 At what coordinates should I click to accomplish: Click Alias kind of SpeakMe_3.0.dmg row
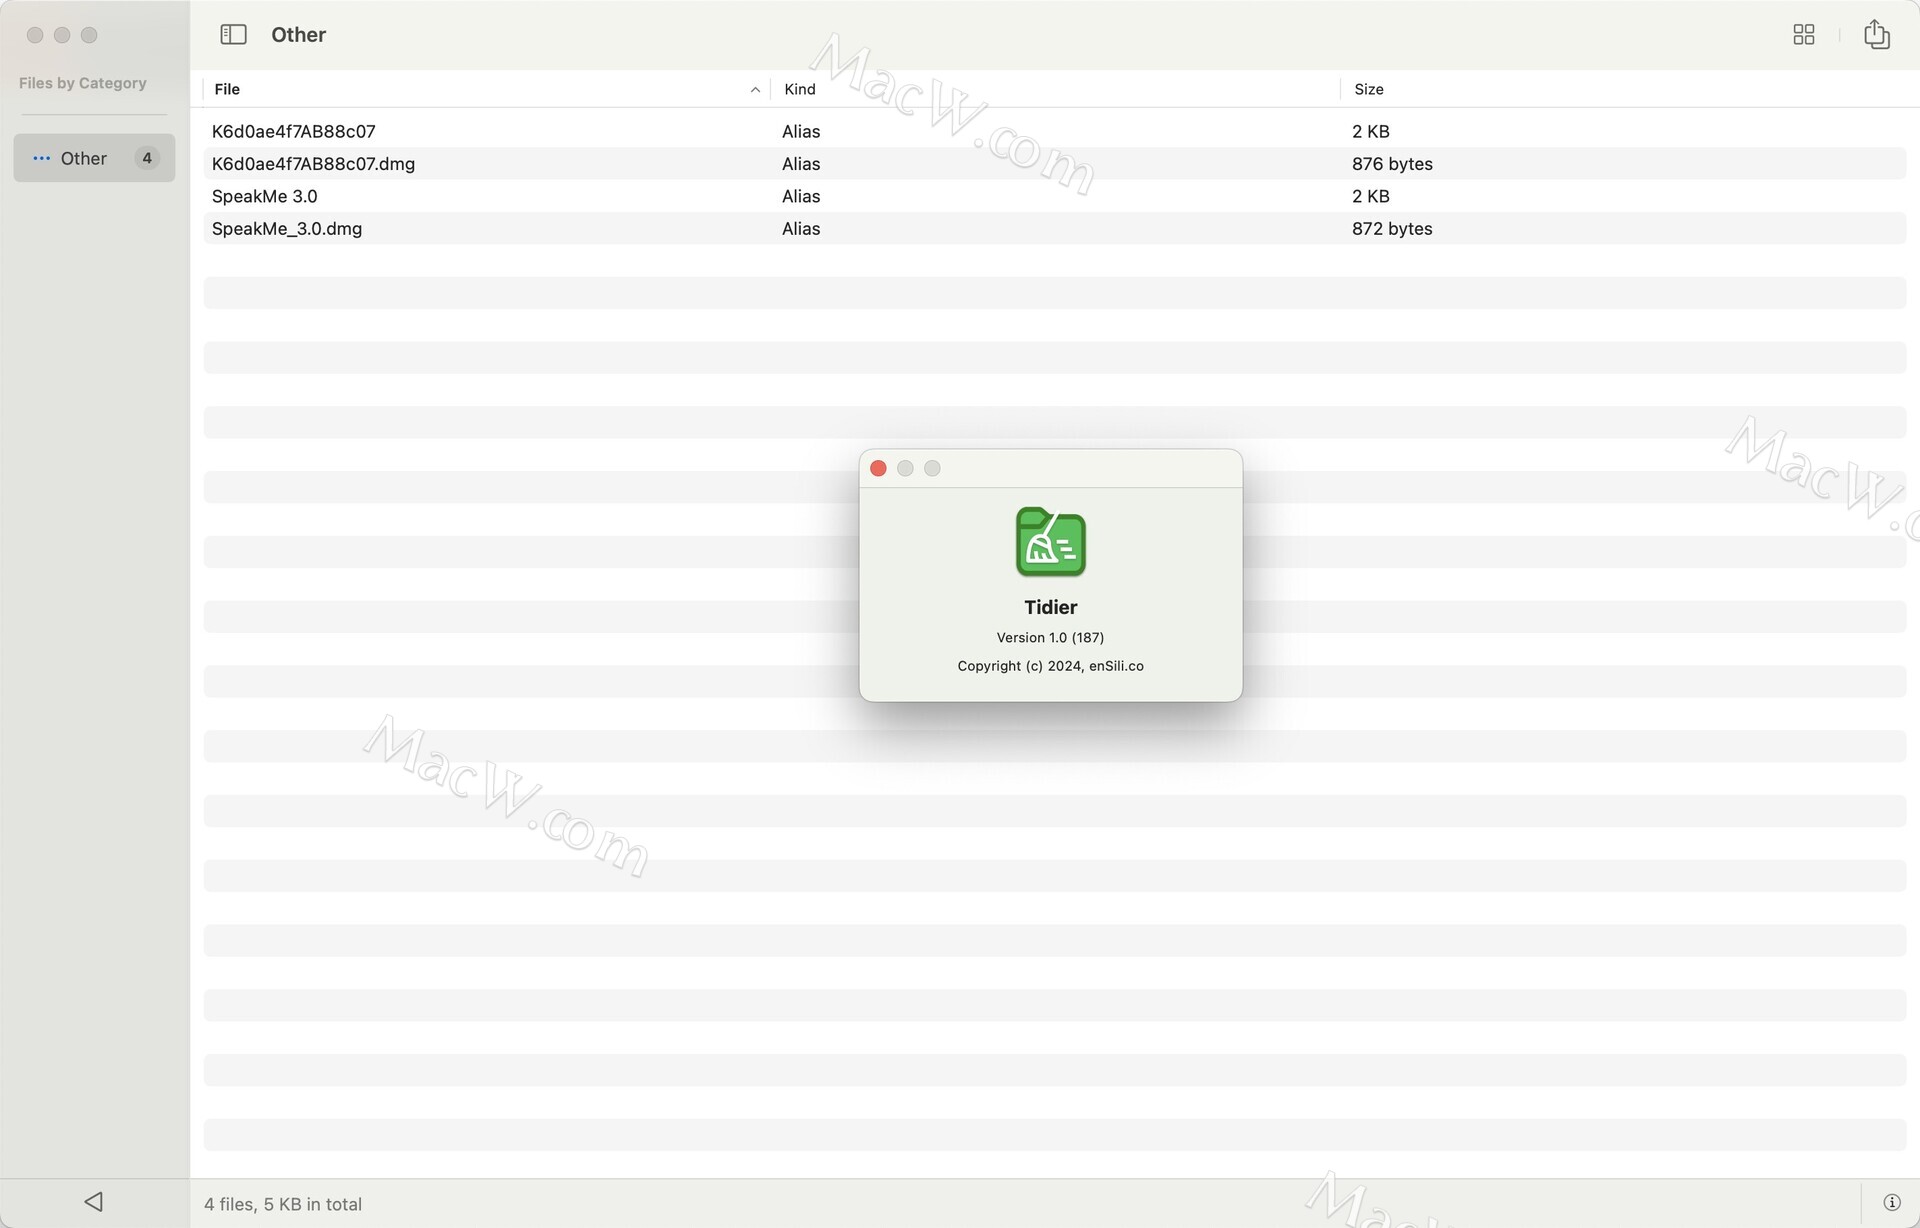tap(801, 229)
